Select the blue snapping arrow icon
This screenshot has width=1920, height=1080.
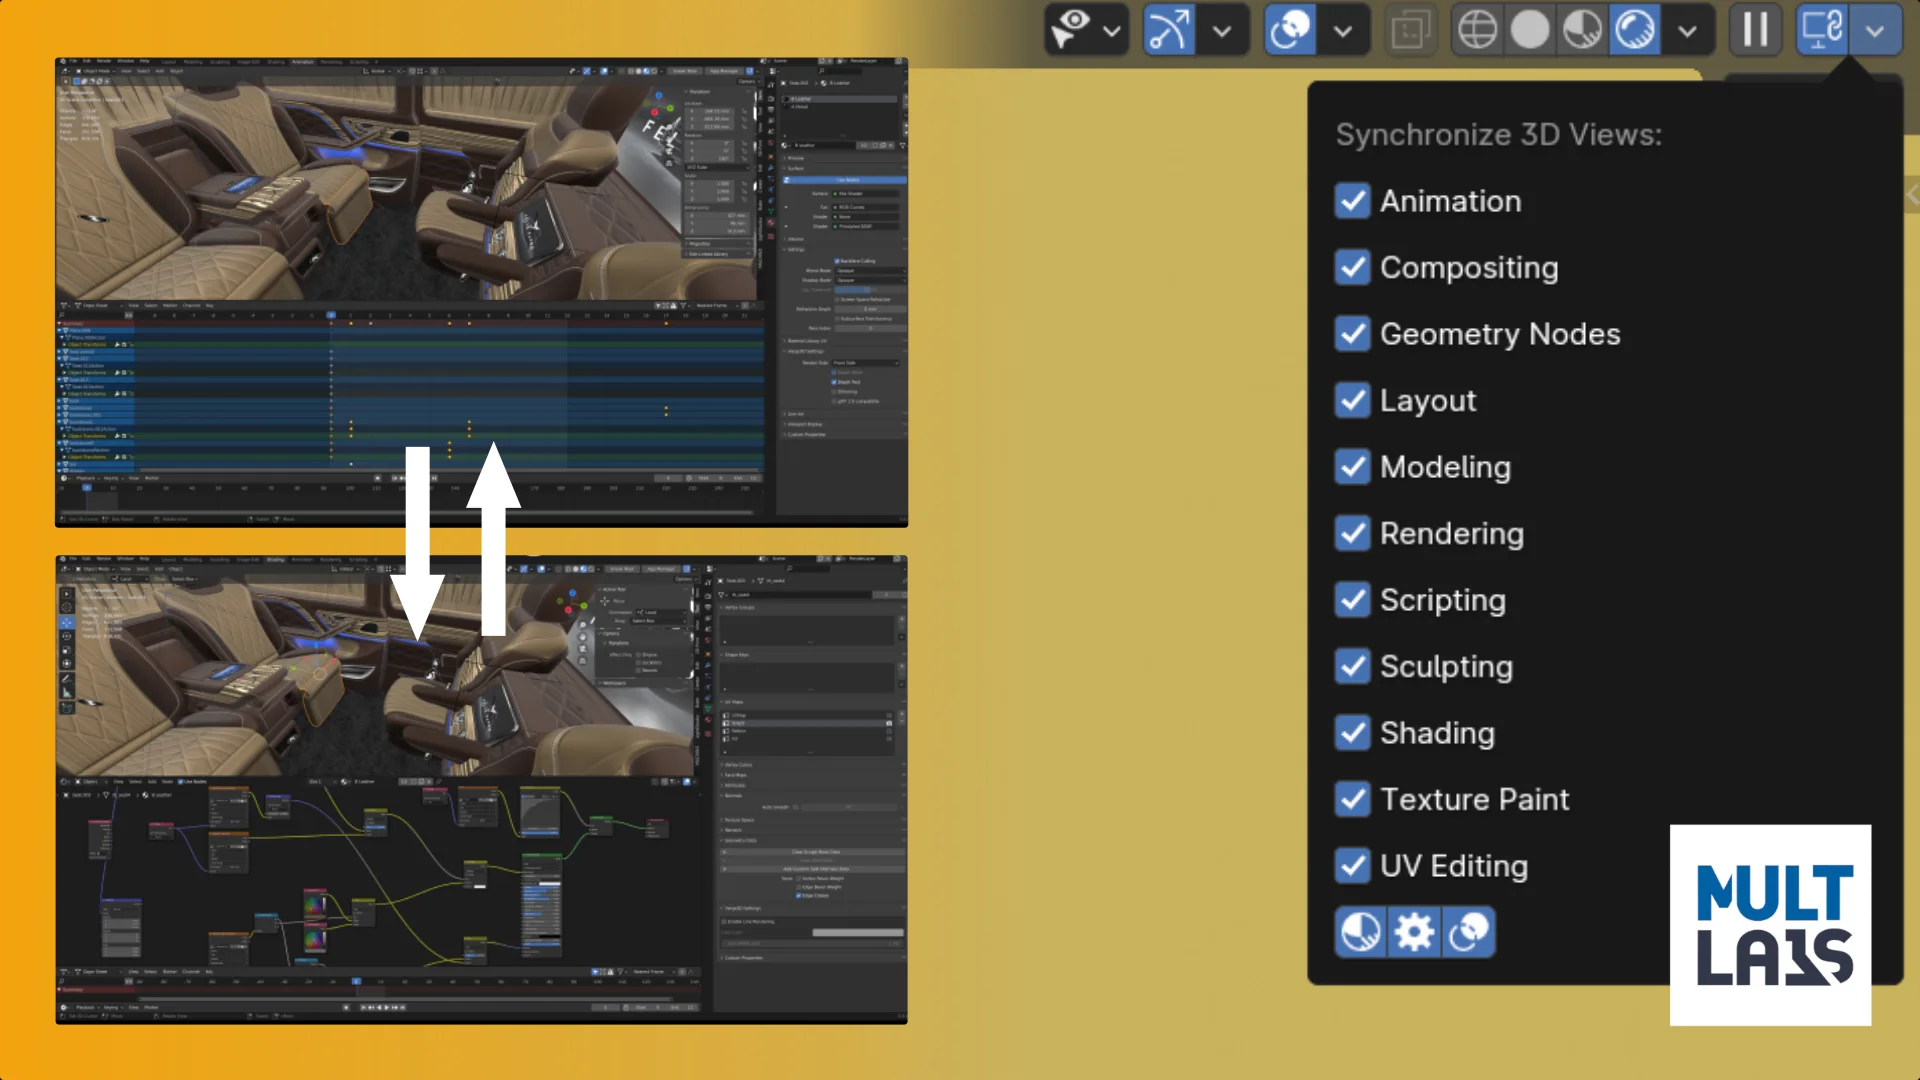click(1168, 30)
